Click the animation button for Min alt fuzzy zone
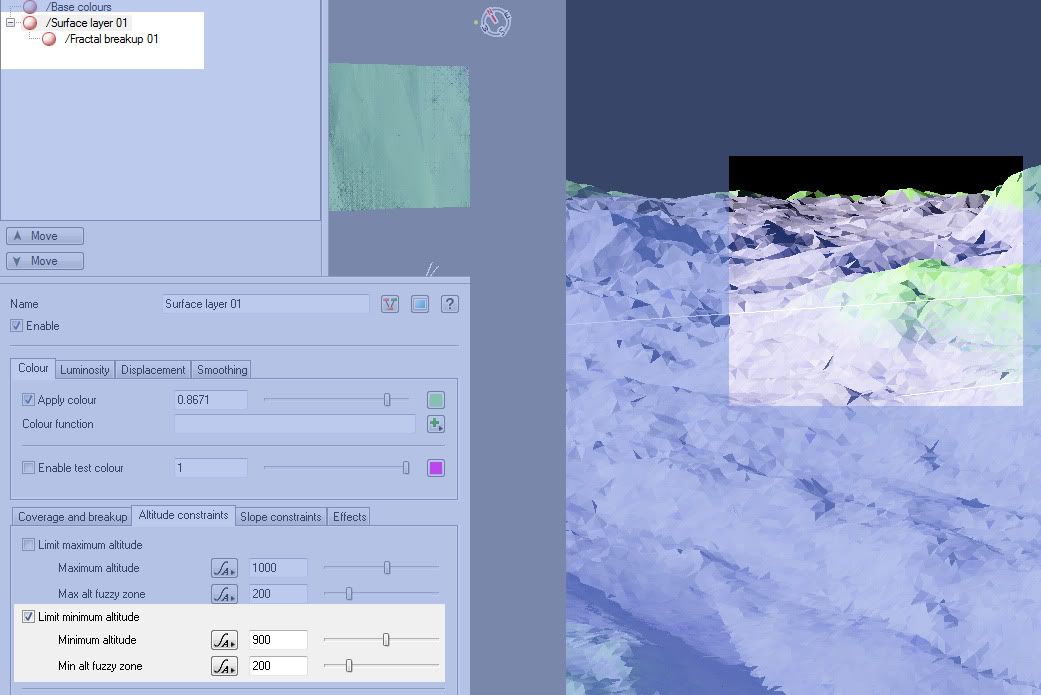1041x695 pixels. point(224,666)
